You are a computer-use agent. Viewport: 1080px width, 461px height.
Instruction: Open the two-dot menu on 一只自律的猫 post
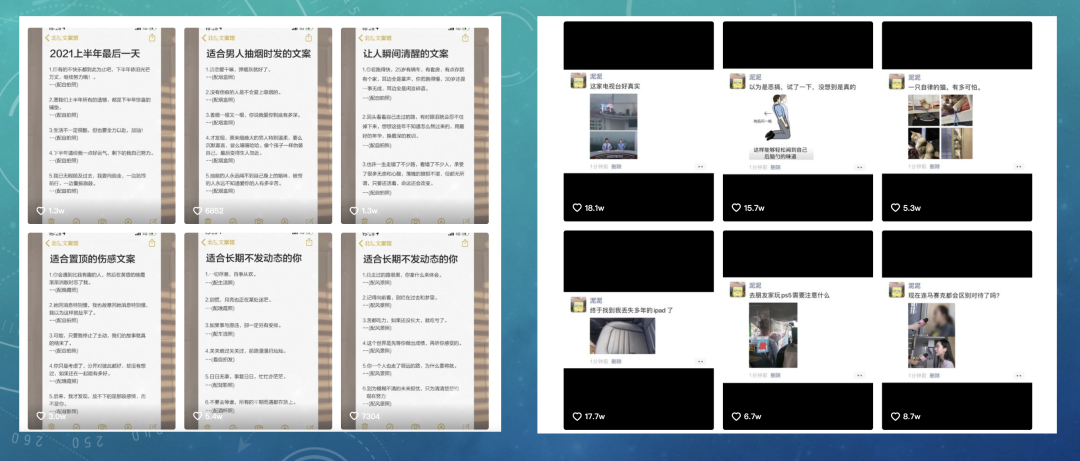(x=1019, y=167)
